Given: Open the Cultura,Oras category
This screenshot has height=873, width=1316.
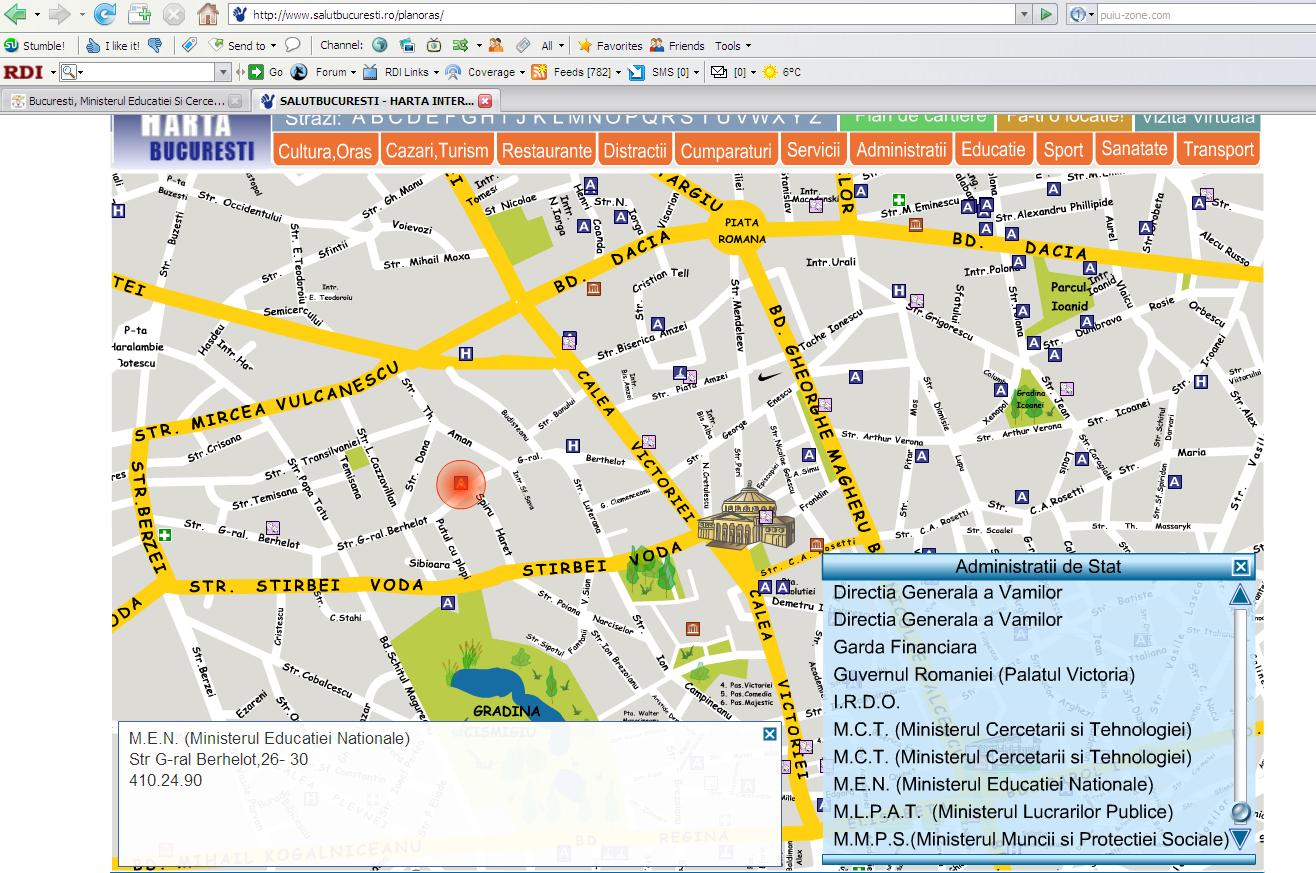Looking at the screenshot, I should [325, 151].
